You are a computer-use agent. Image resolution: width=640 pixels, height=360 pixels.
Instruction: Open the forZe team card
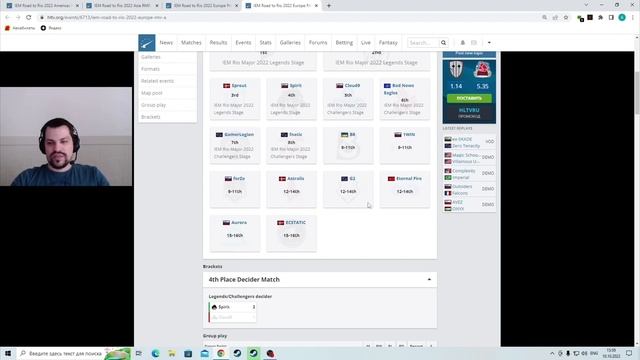pyautogui.click(x=235, y=189)
